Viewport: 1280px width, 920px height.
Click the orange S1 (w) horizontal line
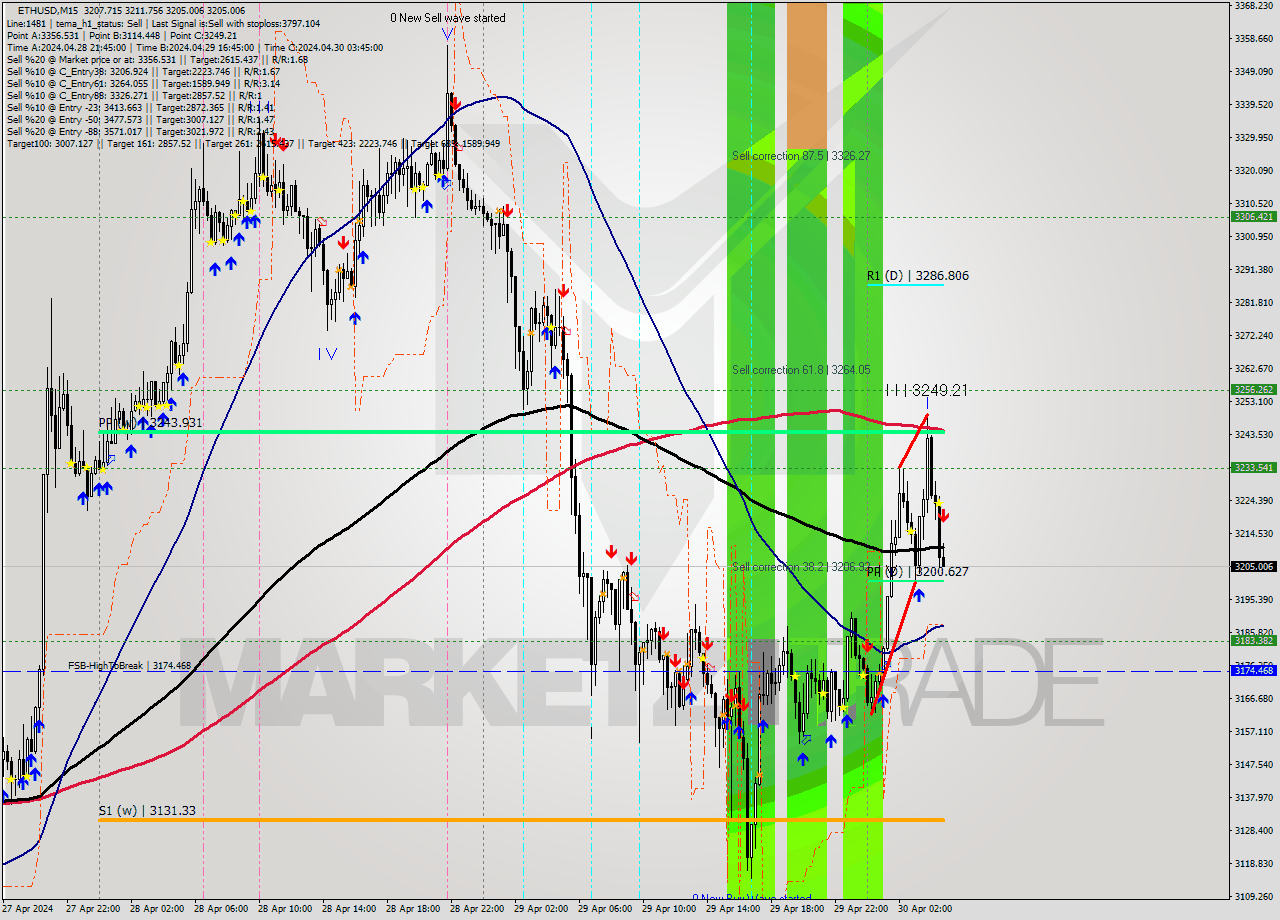pos(521,820)
